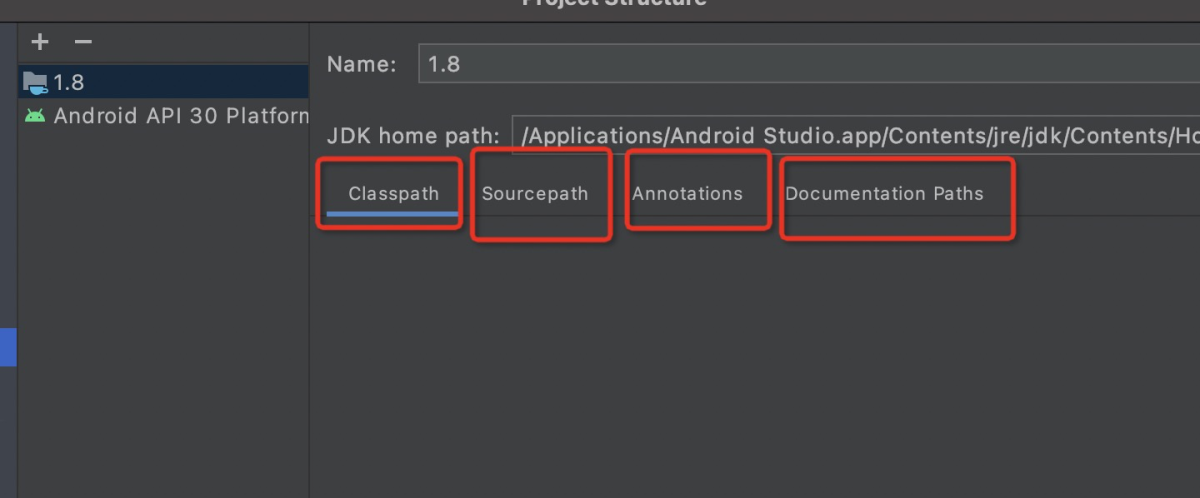Select the 1.8 SDK entry
Viewport: 1200px width, 498px height.
coord(163,82)
